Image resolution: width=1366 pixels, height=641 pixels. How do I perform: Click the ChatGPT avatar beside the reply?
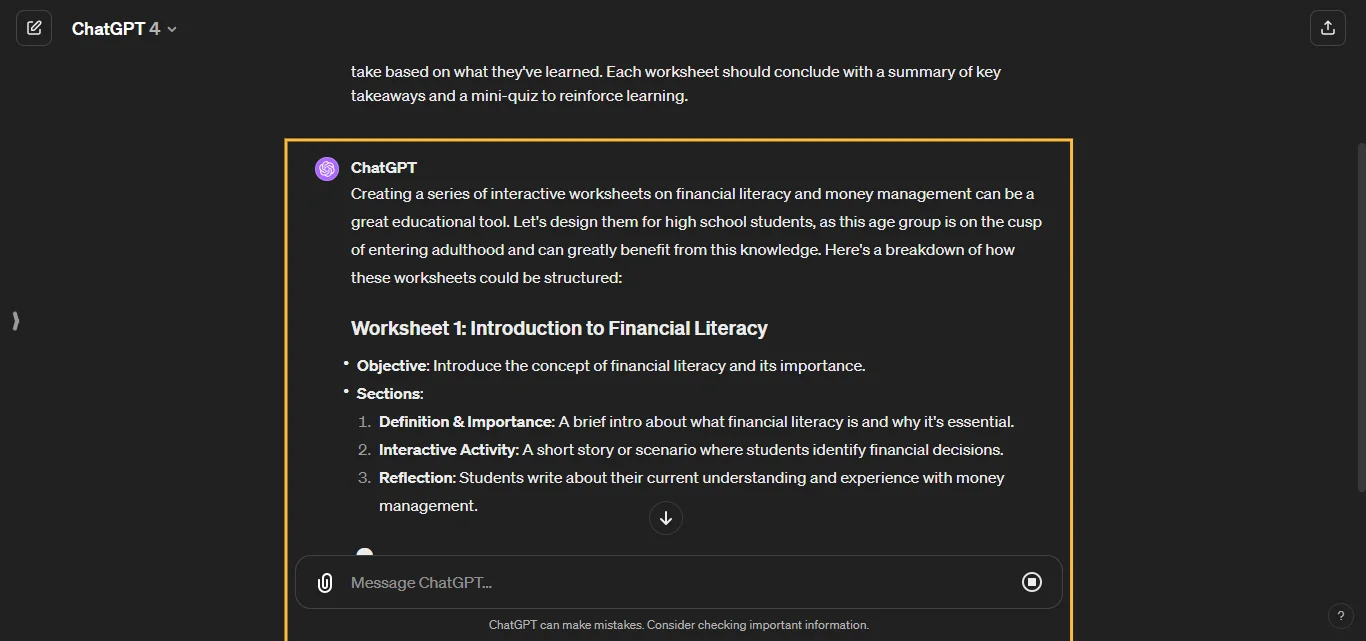[327, 168]
